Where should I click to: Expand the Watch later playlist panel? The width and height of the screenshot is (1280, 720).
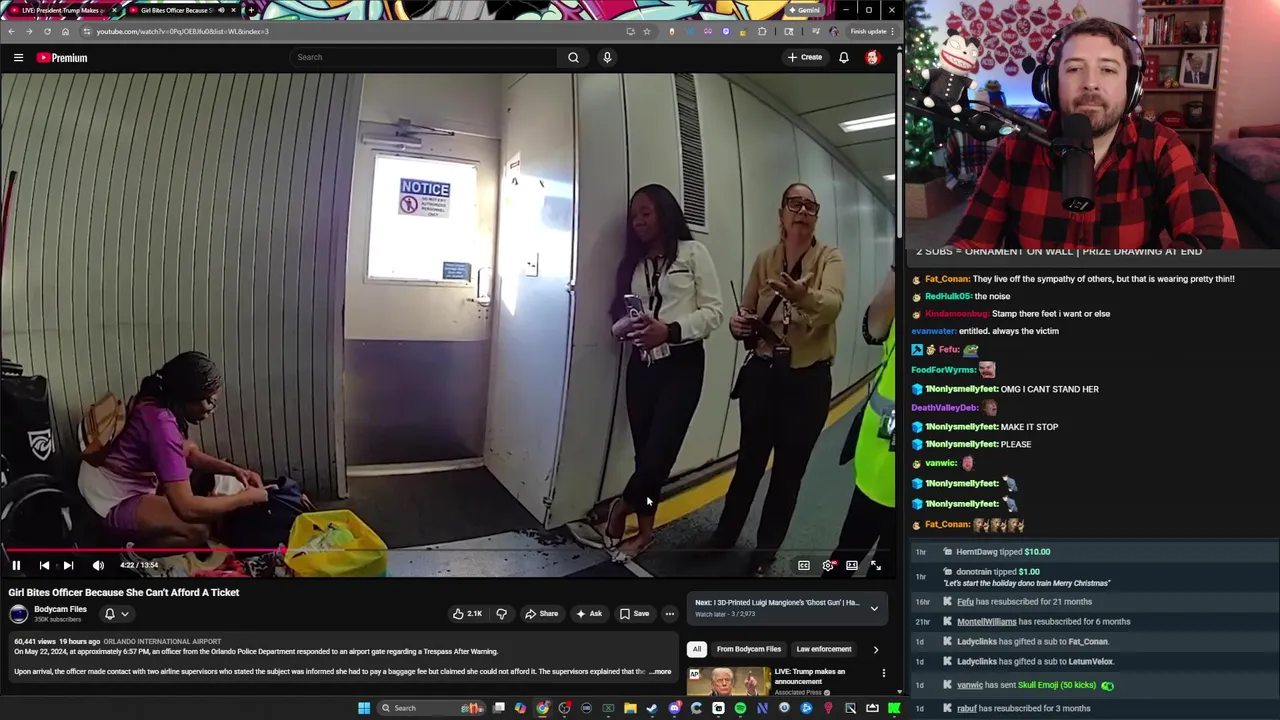coord(874,608)
